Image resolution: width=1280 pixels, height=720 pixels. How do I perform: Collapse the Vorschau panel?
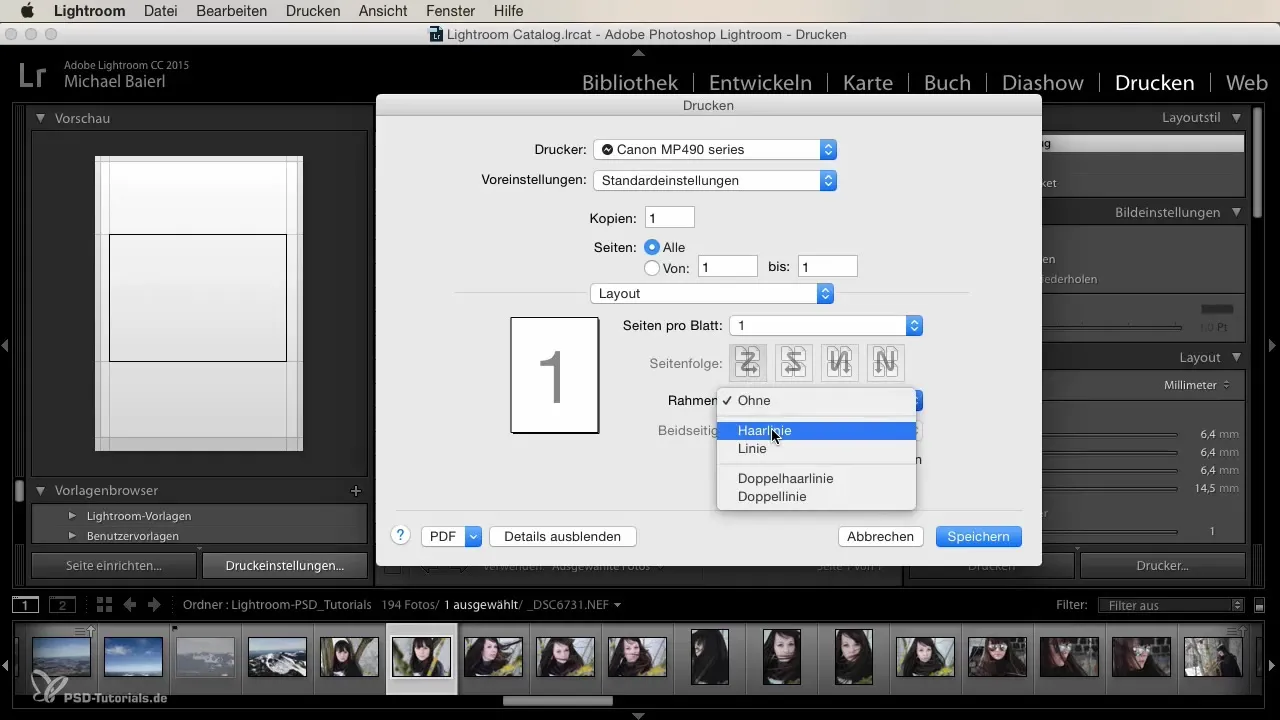coord(40,118)
